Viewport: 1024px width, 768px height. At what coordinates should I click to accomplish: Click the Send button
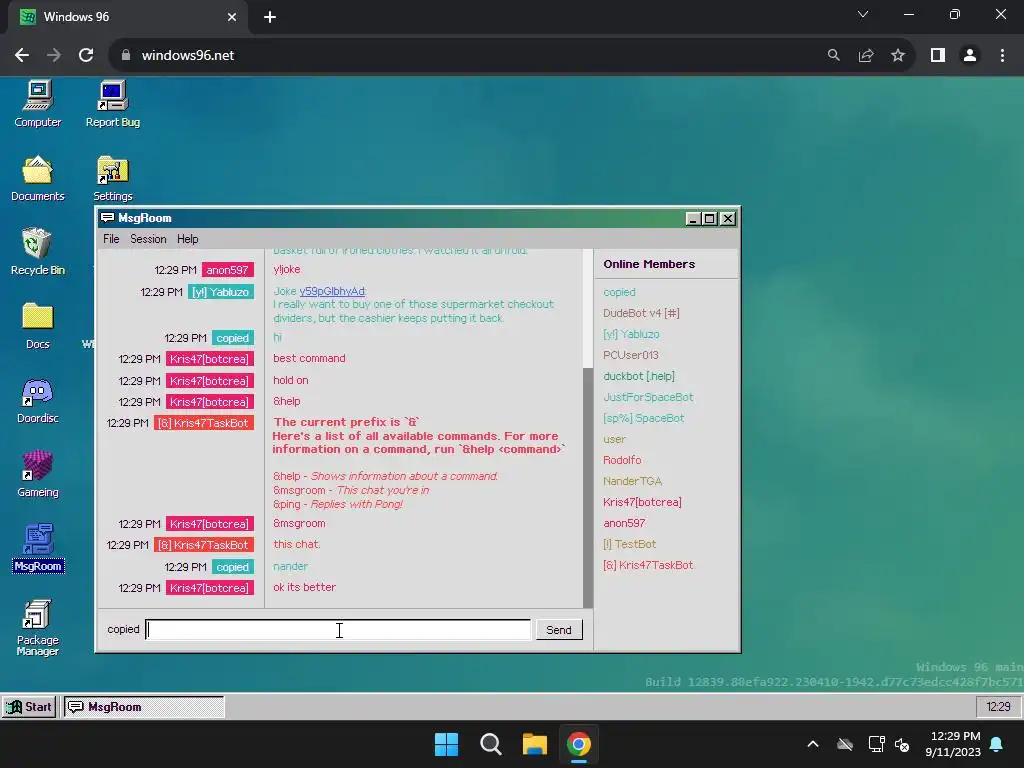tap(559, 630)
